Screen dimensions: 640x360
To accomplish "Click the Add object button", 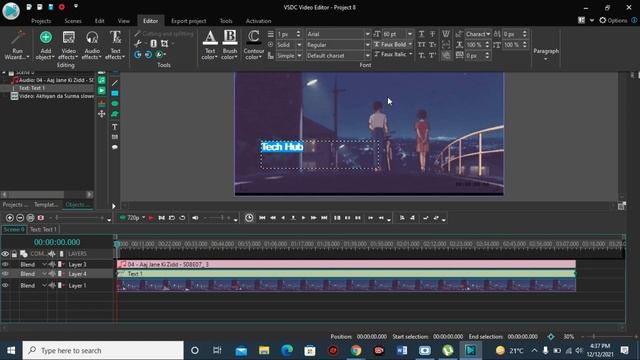I will [x=45, y=45].
